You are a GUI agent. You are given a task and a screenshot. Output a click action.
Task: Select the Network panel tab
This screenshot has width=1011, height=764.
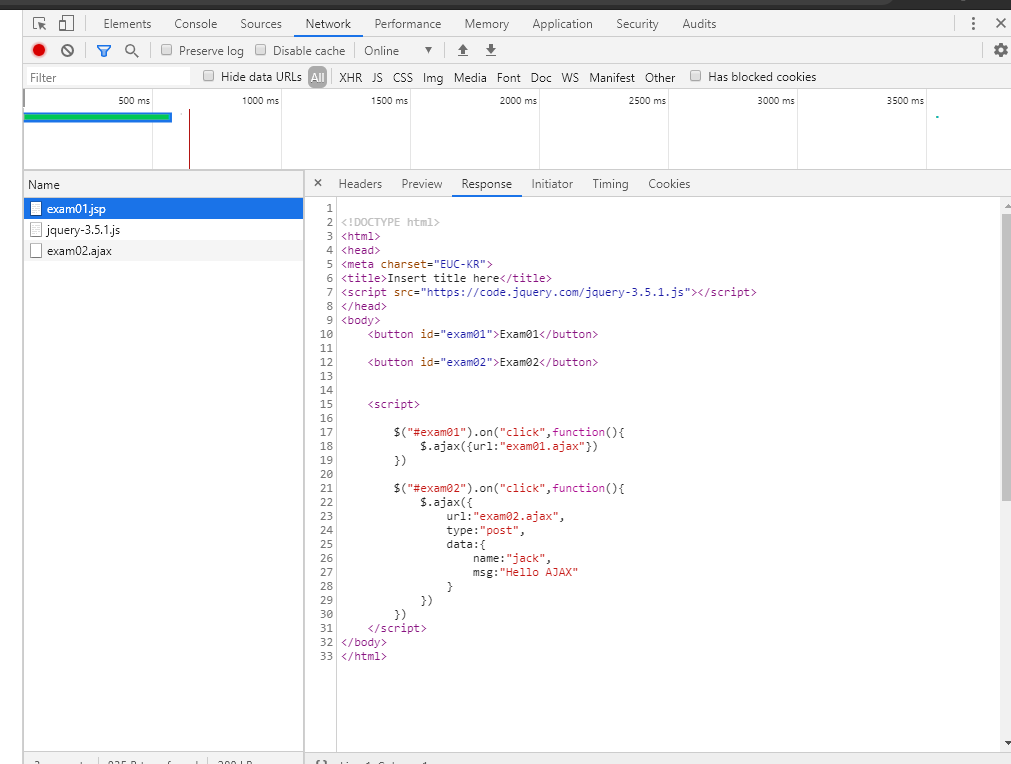click(328, 24)
